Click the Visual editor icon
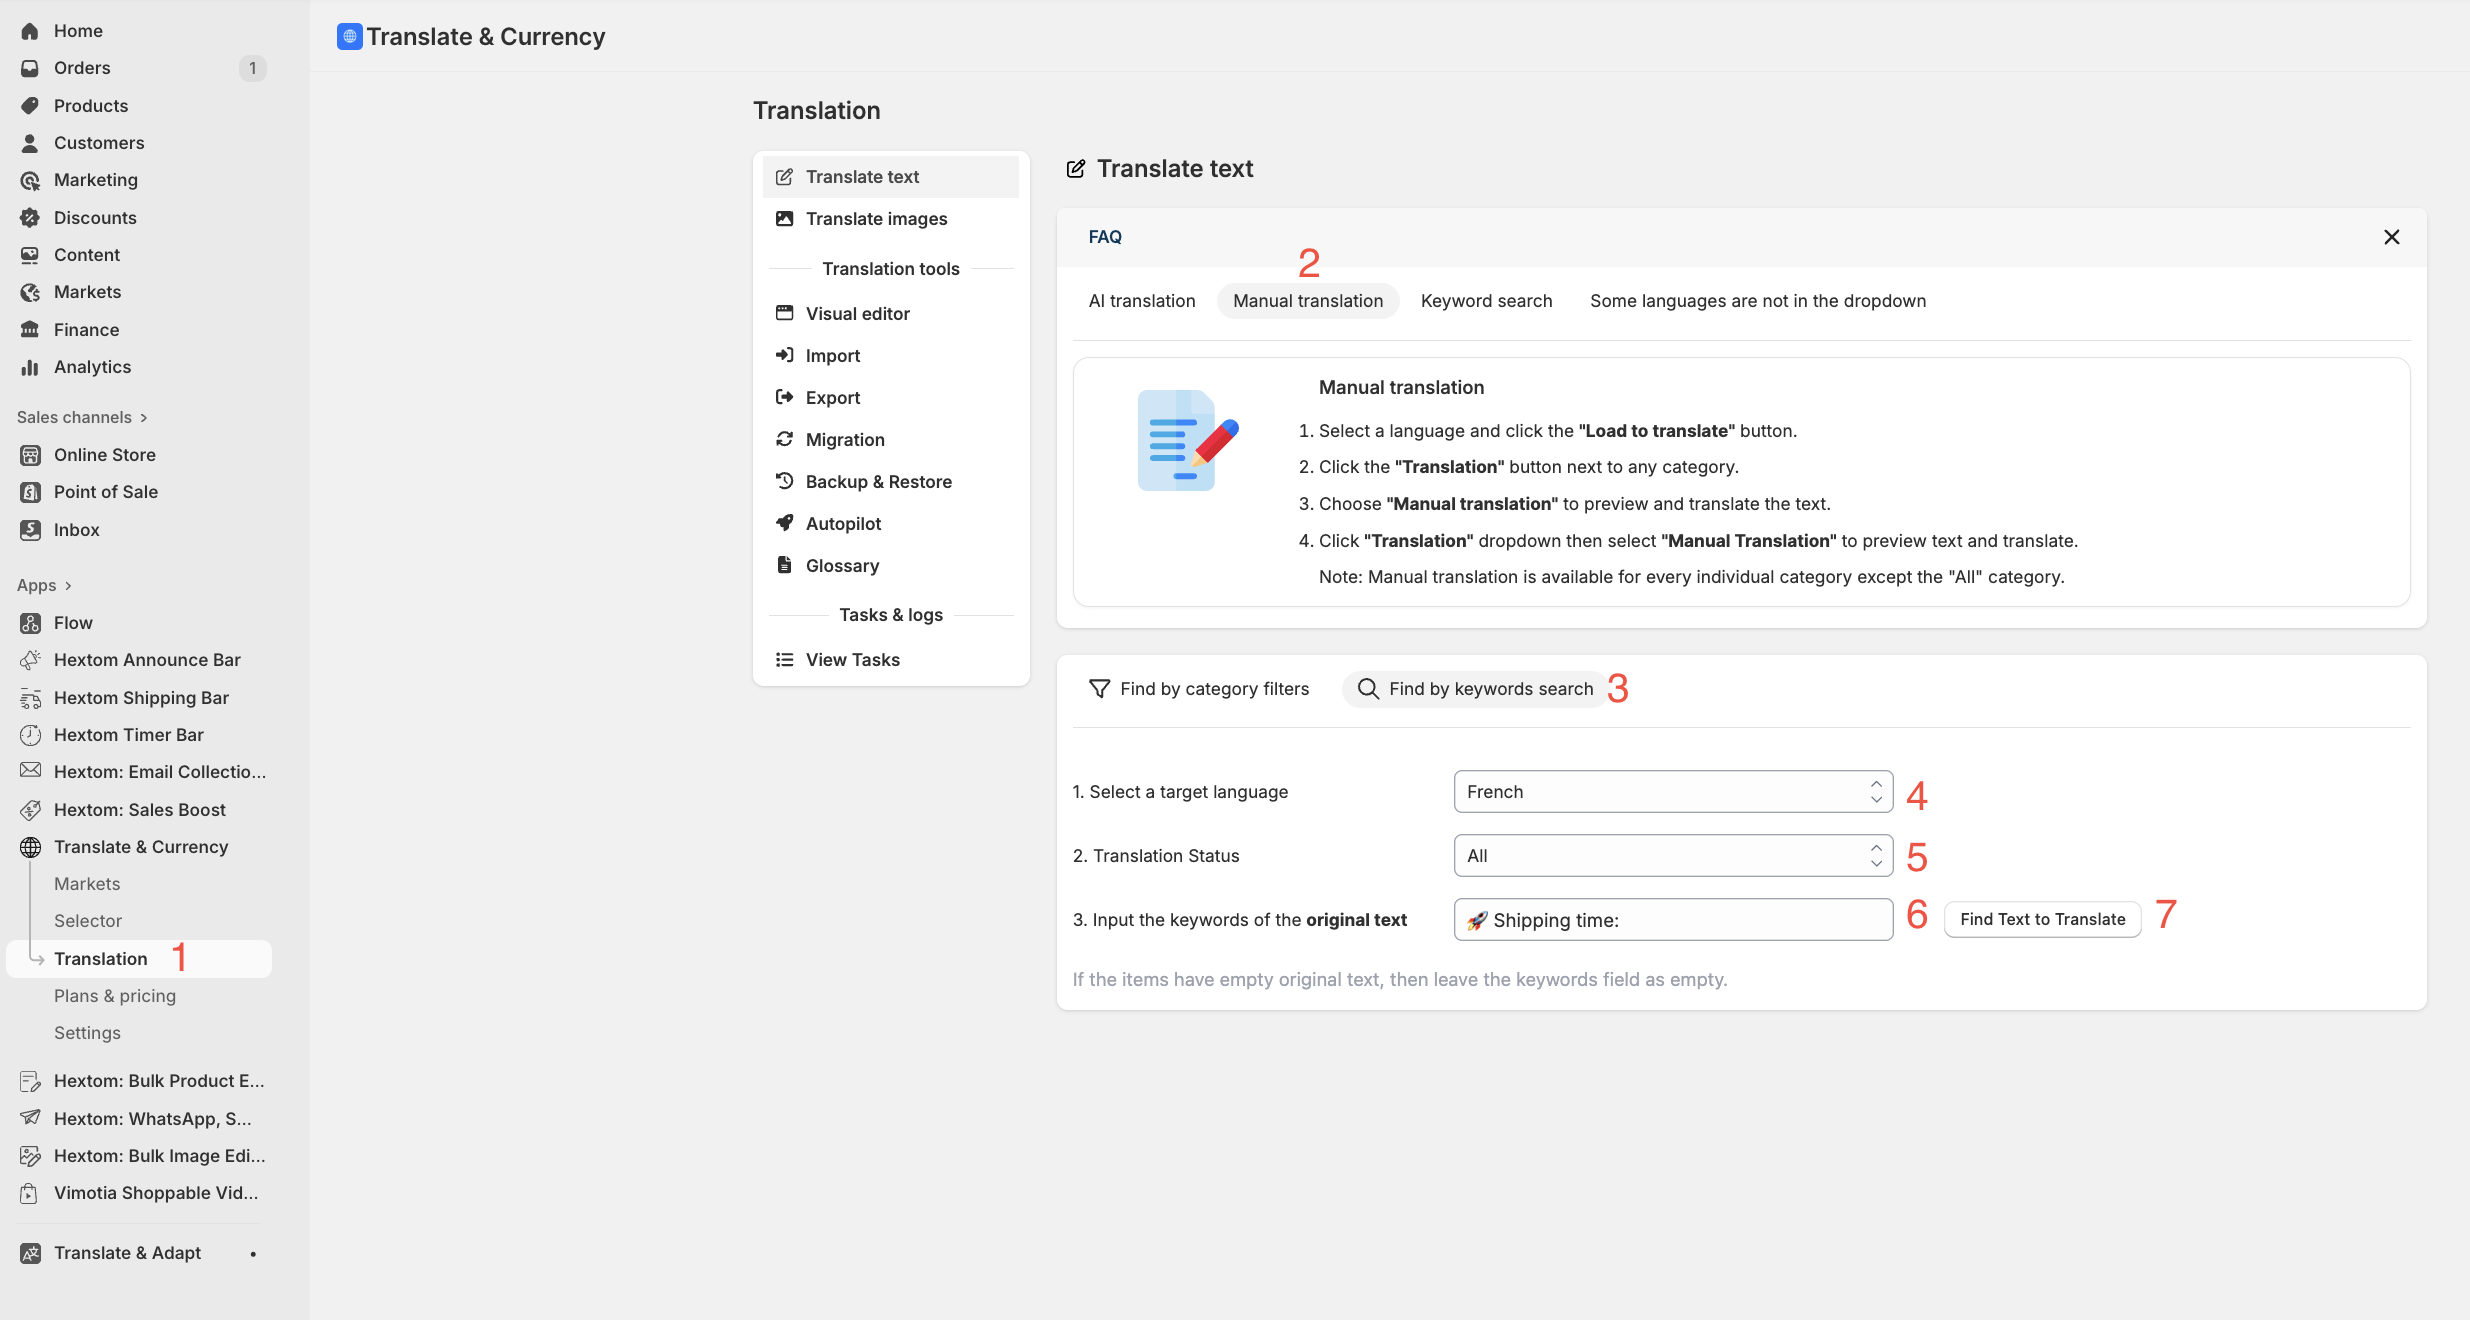The height and width of the screenshot is (1320, 2470). point(785,313)
